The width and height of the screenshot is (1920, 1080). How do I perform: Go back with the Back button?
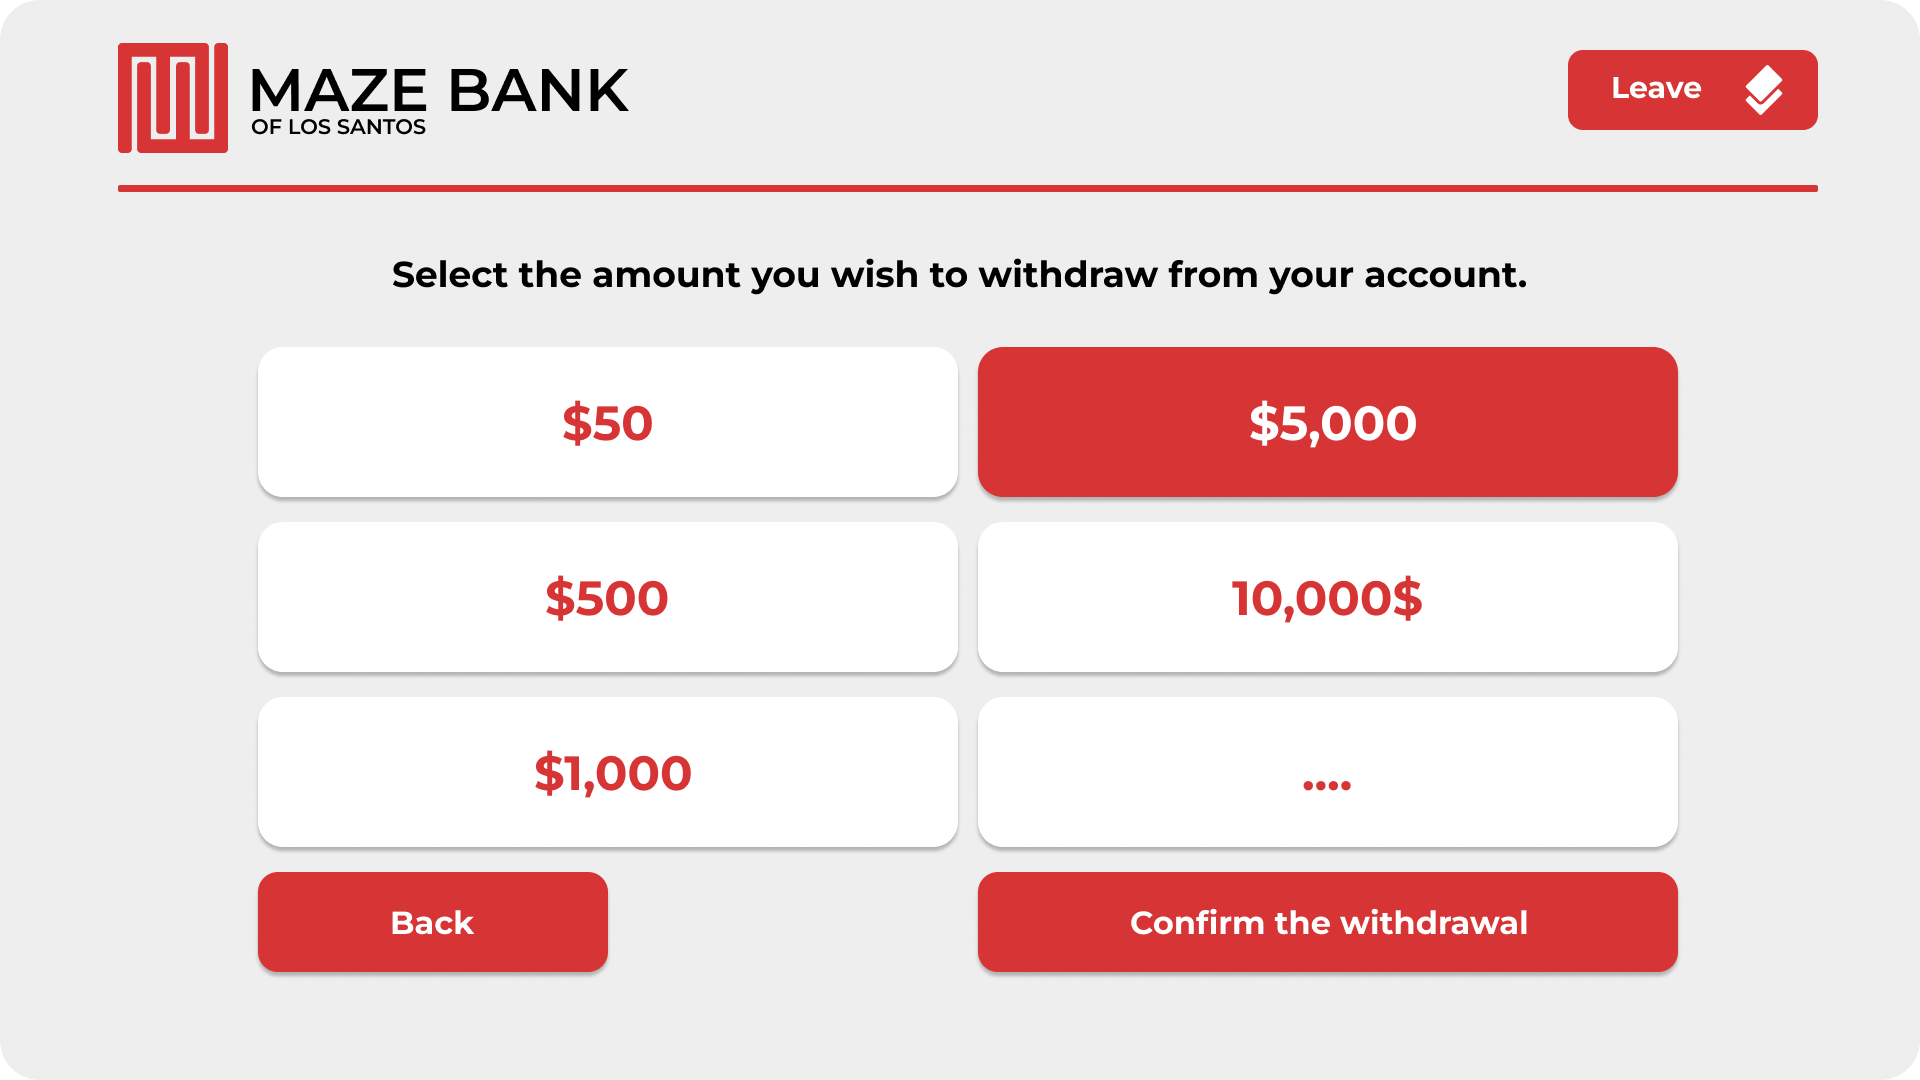pyautogui.click(x=432, y=922)
